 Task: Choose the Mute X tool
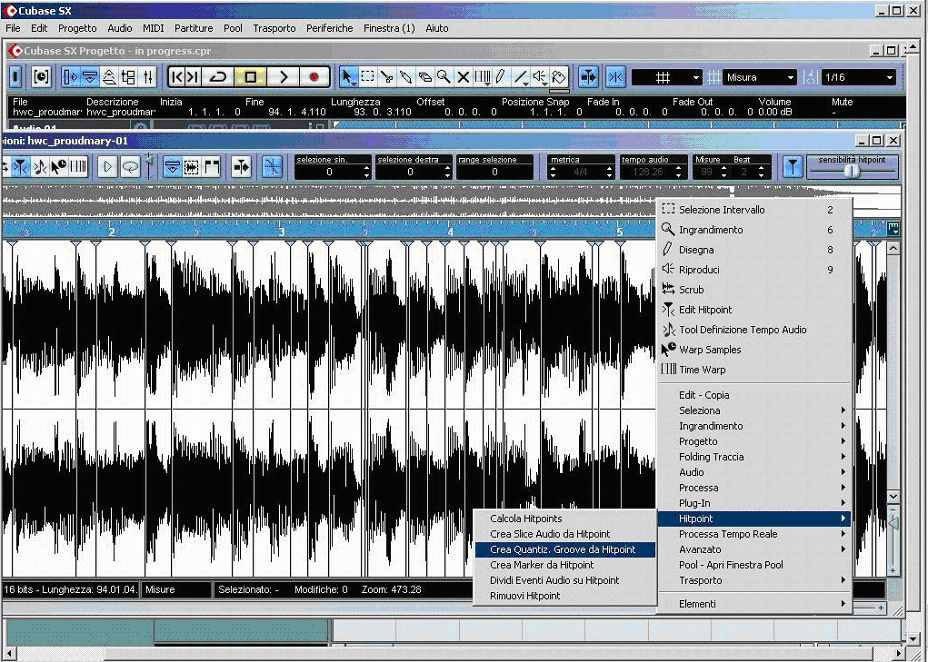coord(463,77)
